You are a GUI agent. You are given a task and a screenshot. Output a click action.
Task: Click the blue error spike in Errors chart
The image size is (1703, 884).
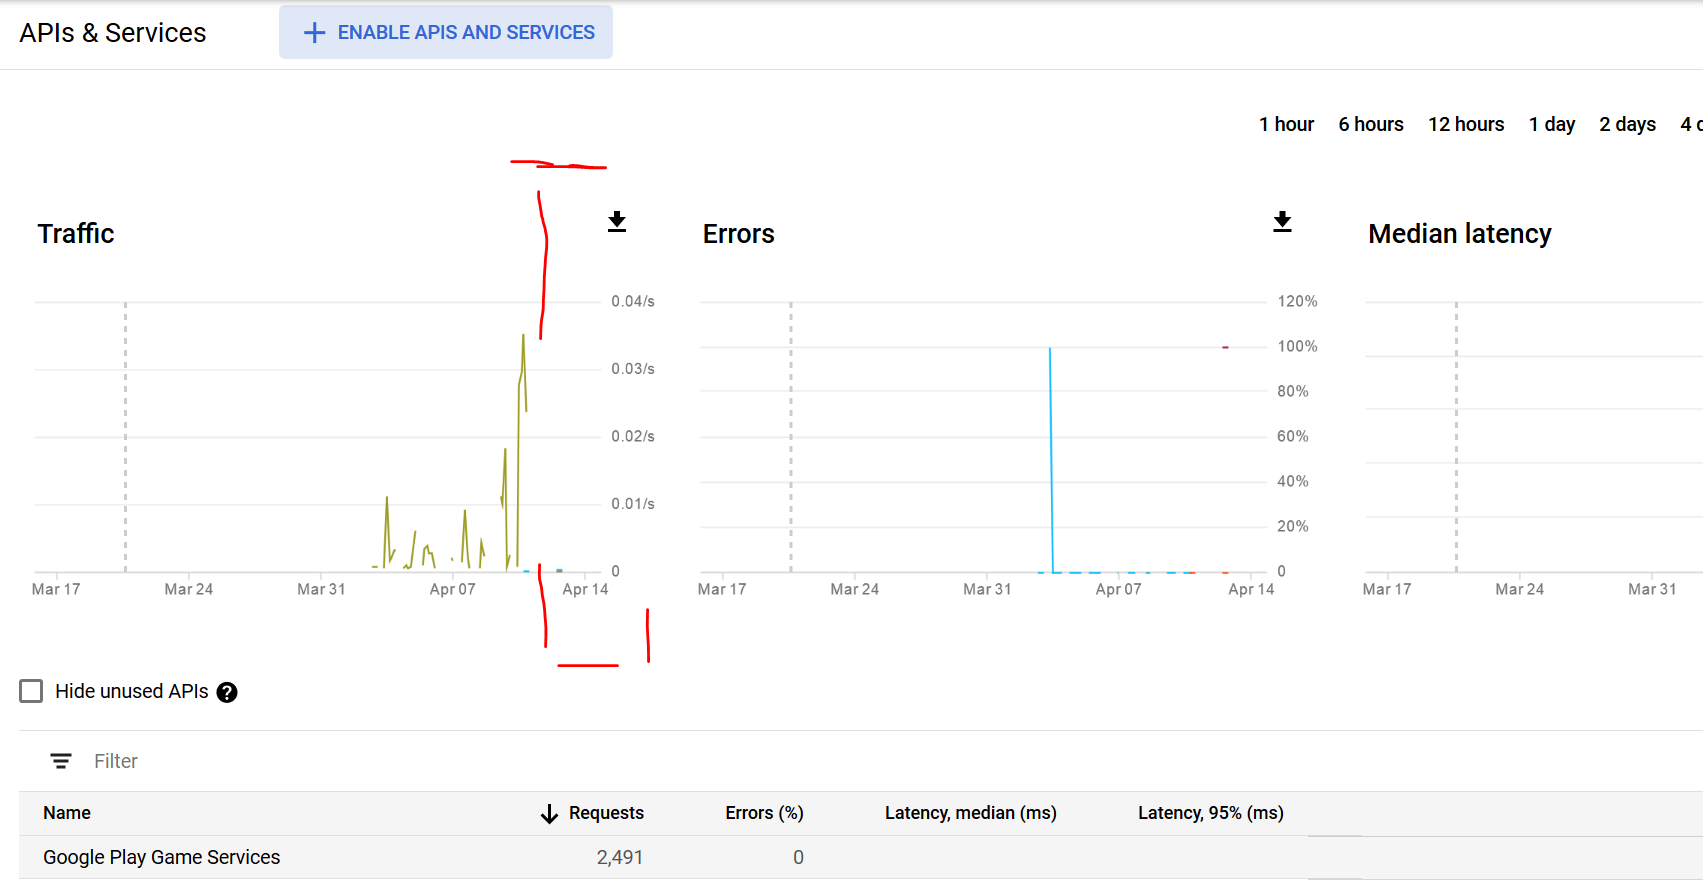coord(1050,460)
